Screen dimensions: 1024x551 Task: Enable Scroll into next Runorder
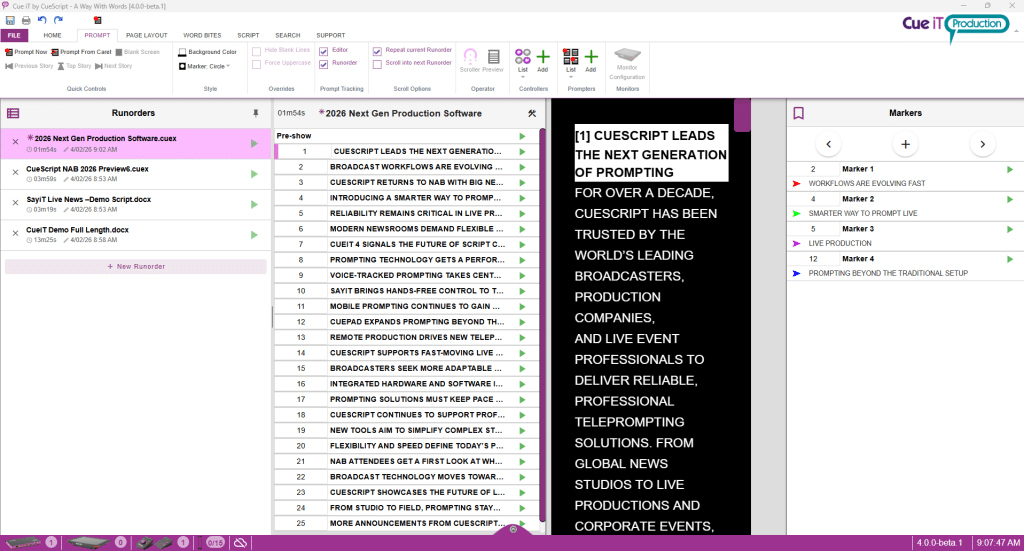(x=377, y=64)
